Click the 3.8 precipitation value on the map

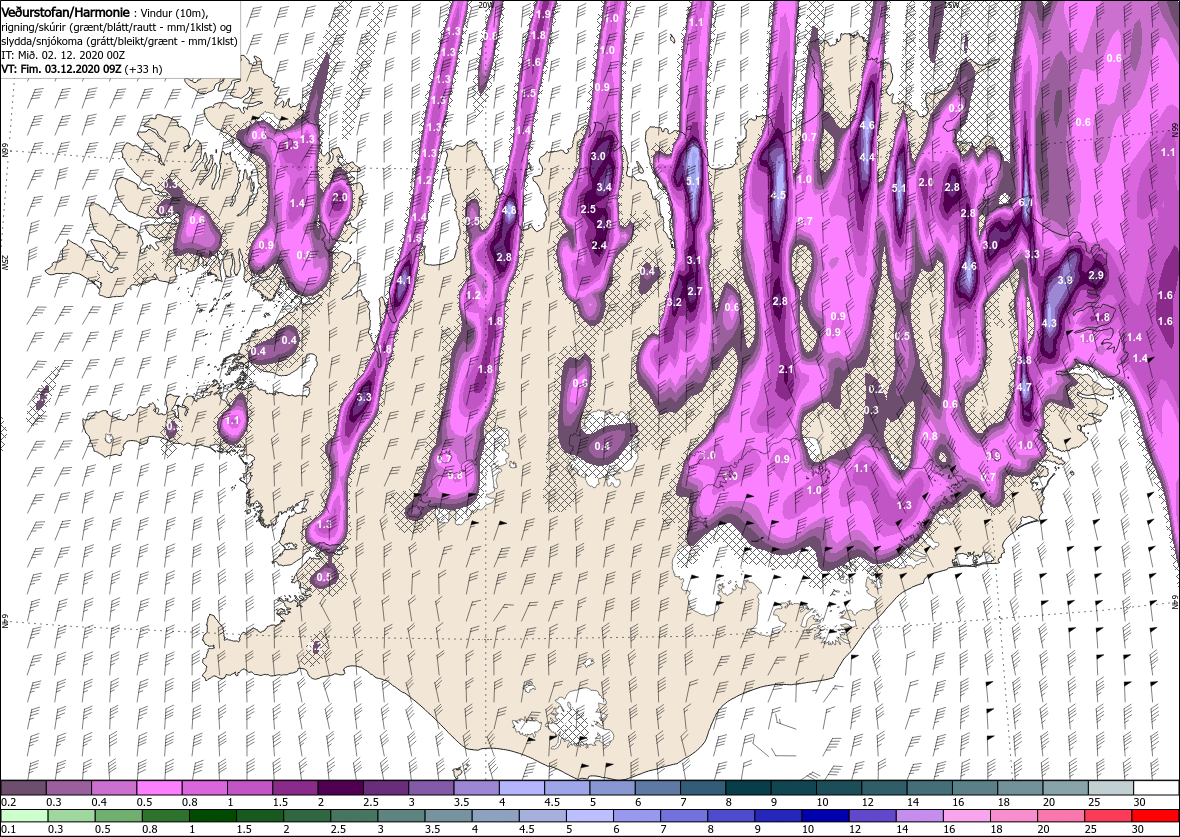click(1024, 360)
